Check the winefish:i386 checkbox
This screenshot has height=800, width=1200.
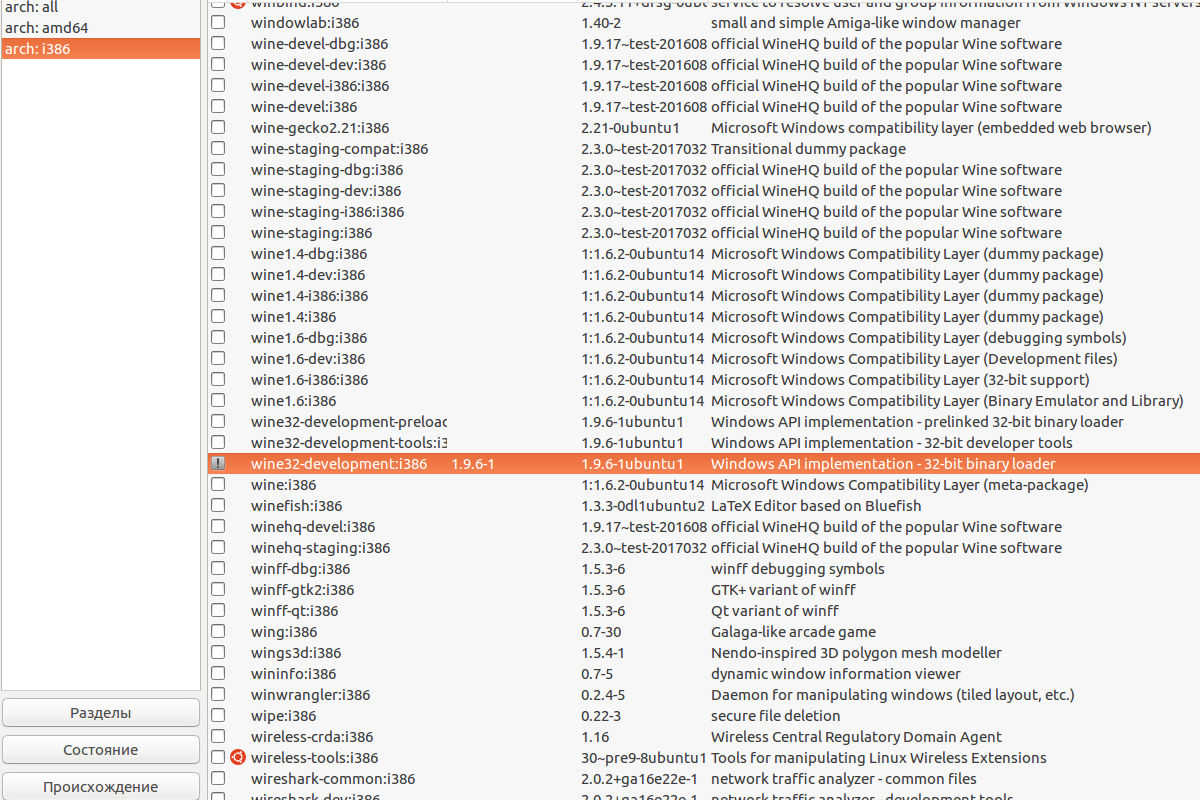(218, 505)
